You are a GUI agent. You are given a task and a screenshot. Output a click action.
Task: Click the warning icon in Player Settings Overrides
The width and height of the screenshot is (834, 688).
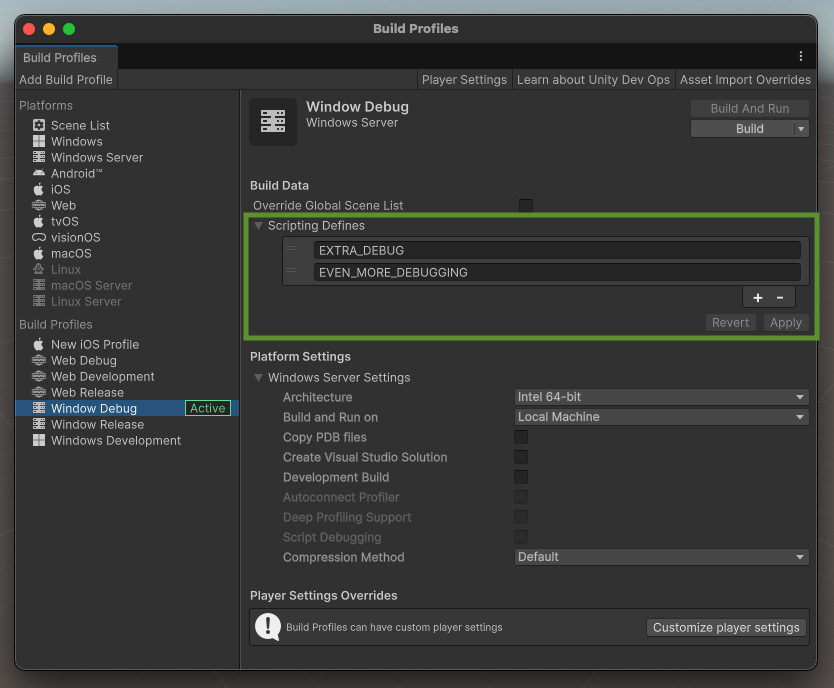268,627
